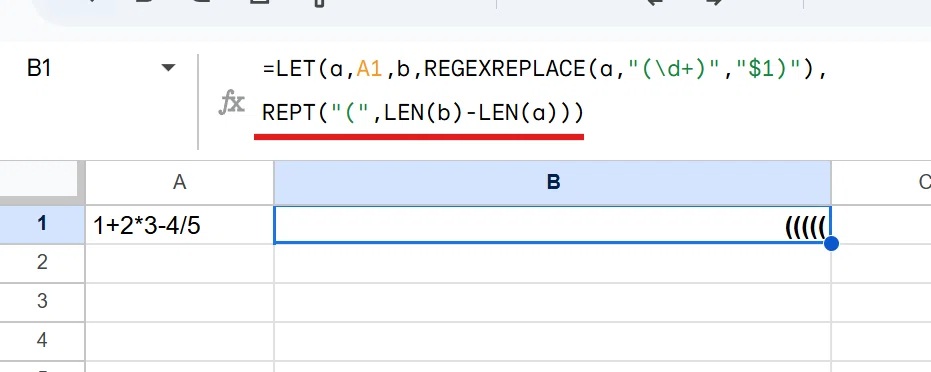Select column A header
This screenshot has height=372, width=931.
[x=179, y=182]
